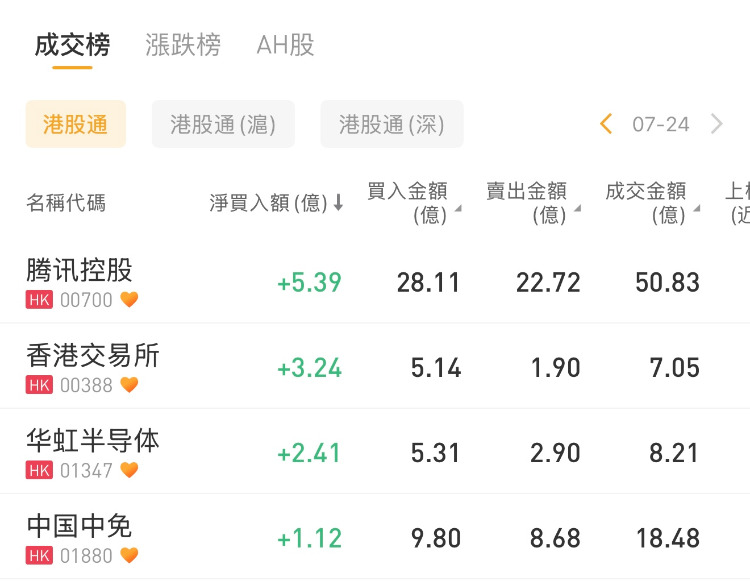The height and width of the screenshot is (585, 750).
Task: Click turnover value 50.83
Action: 668,282
